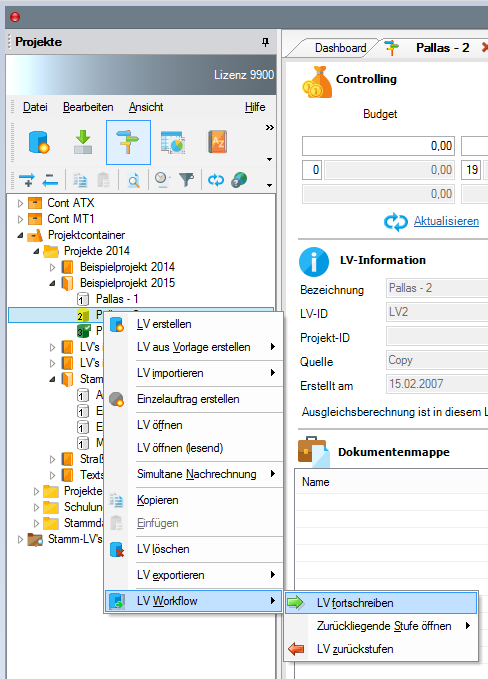The width and height of the screenshot is (488, 679).
Task: Open the Datei menu
Action: point(35,107)
